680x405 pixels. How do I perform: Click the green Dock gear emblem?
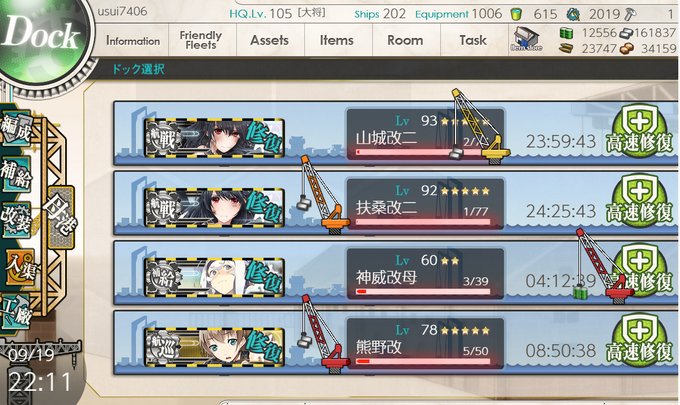[x=43, y=37]
